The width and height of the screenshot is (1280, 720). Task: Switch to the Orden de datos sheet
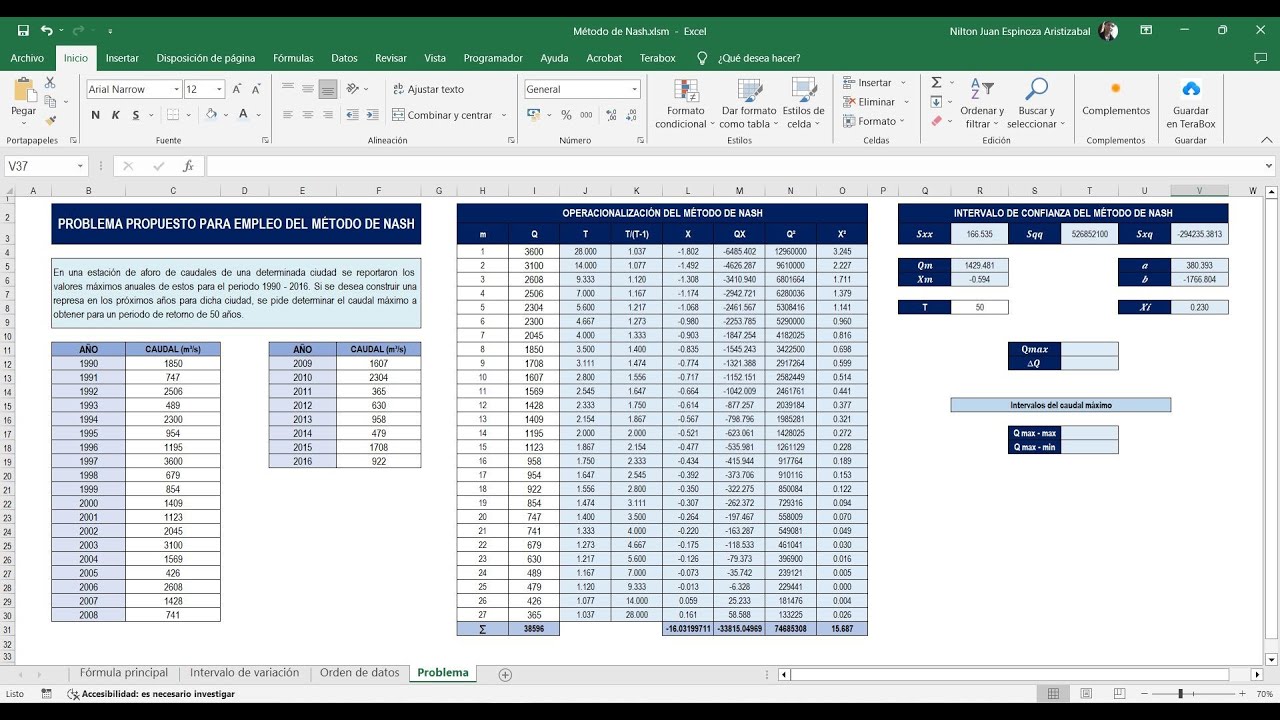(359, 673)
